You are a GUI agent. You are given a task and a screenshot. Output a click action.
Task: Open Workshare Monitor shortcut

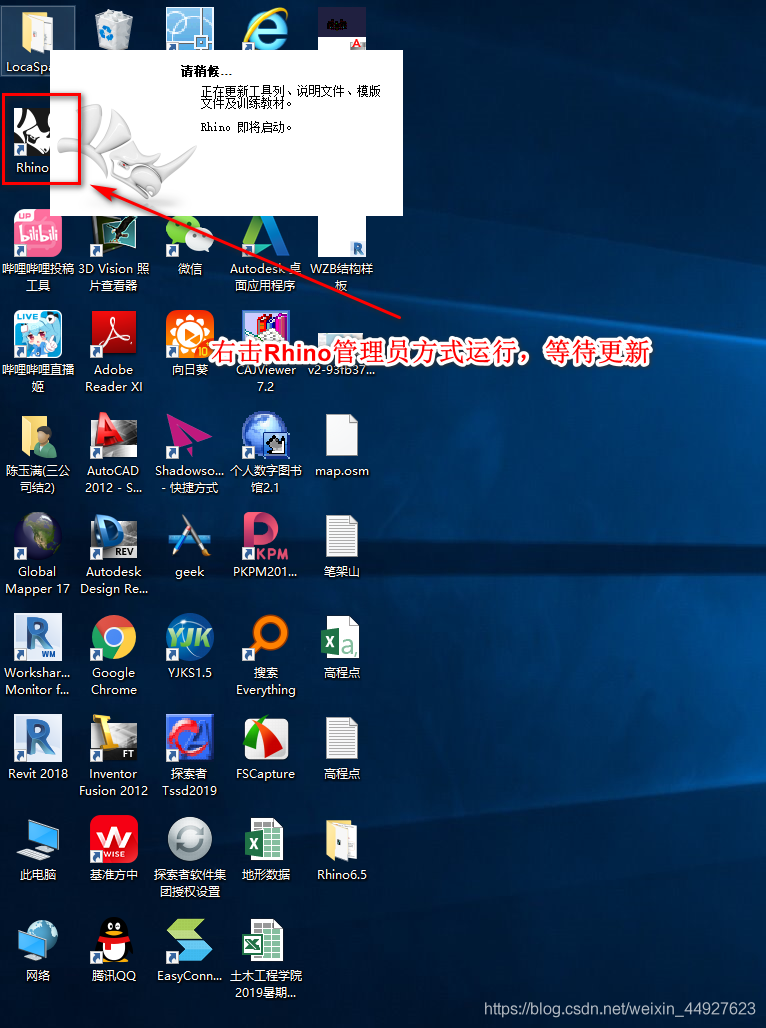click(x=38, y=654)
